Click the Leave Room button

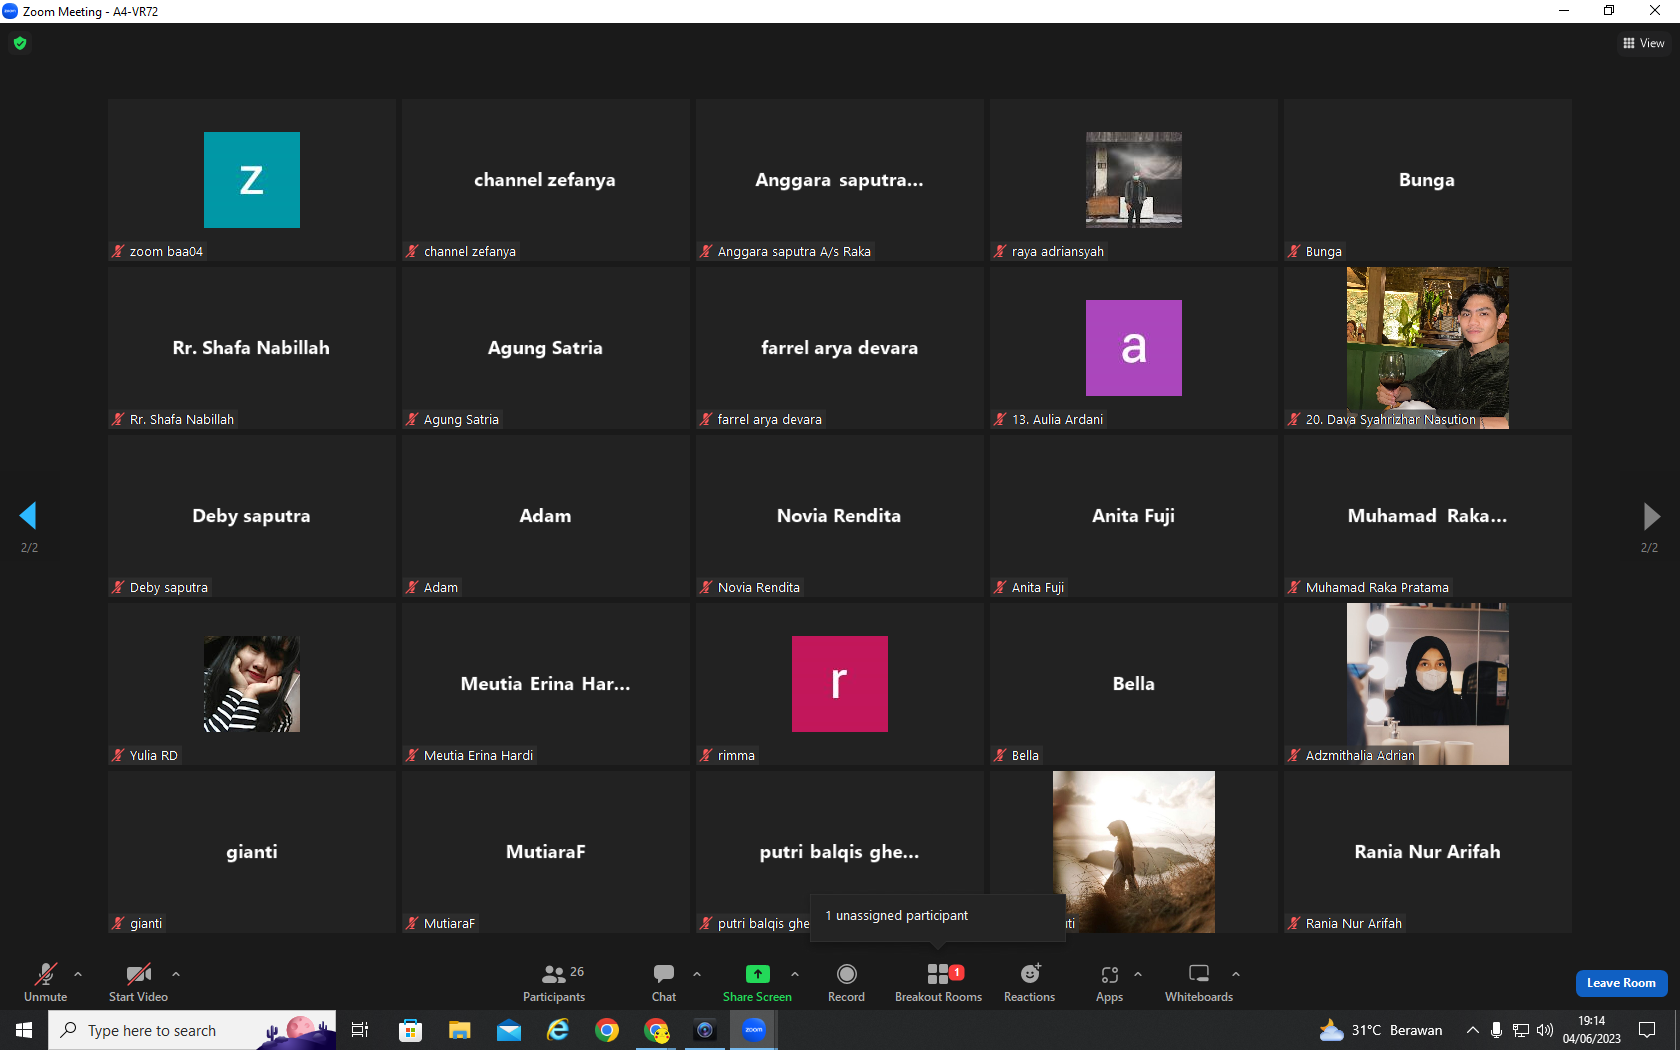[x=1621, y=983]
